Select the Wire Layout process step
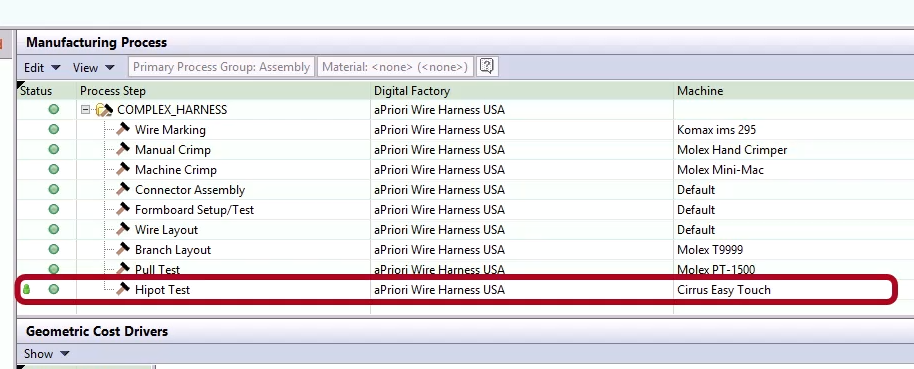 (166, 230)
